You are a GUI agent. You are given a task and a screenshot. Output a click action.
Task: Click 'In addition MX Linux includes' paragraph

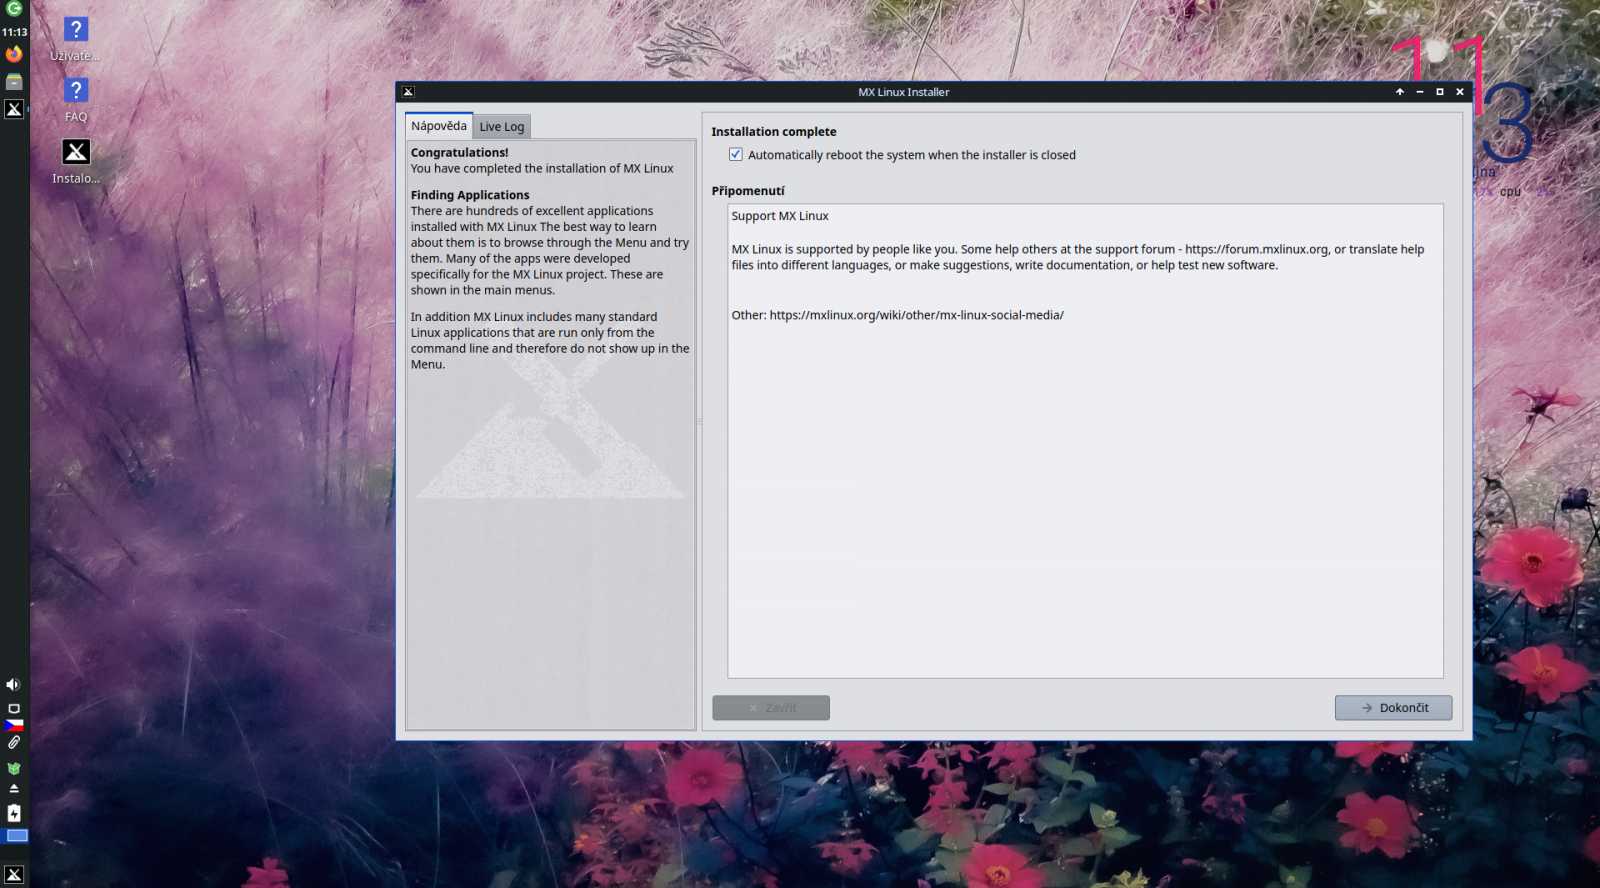[550, 341]
